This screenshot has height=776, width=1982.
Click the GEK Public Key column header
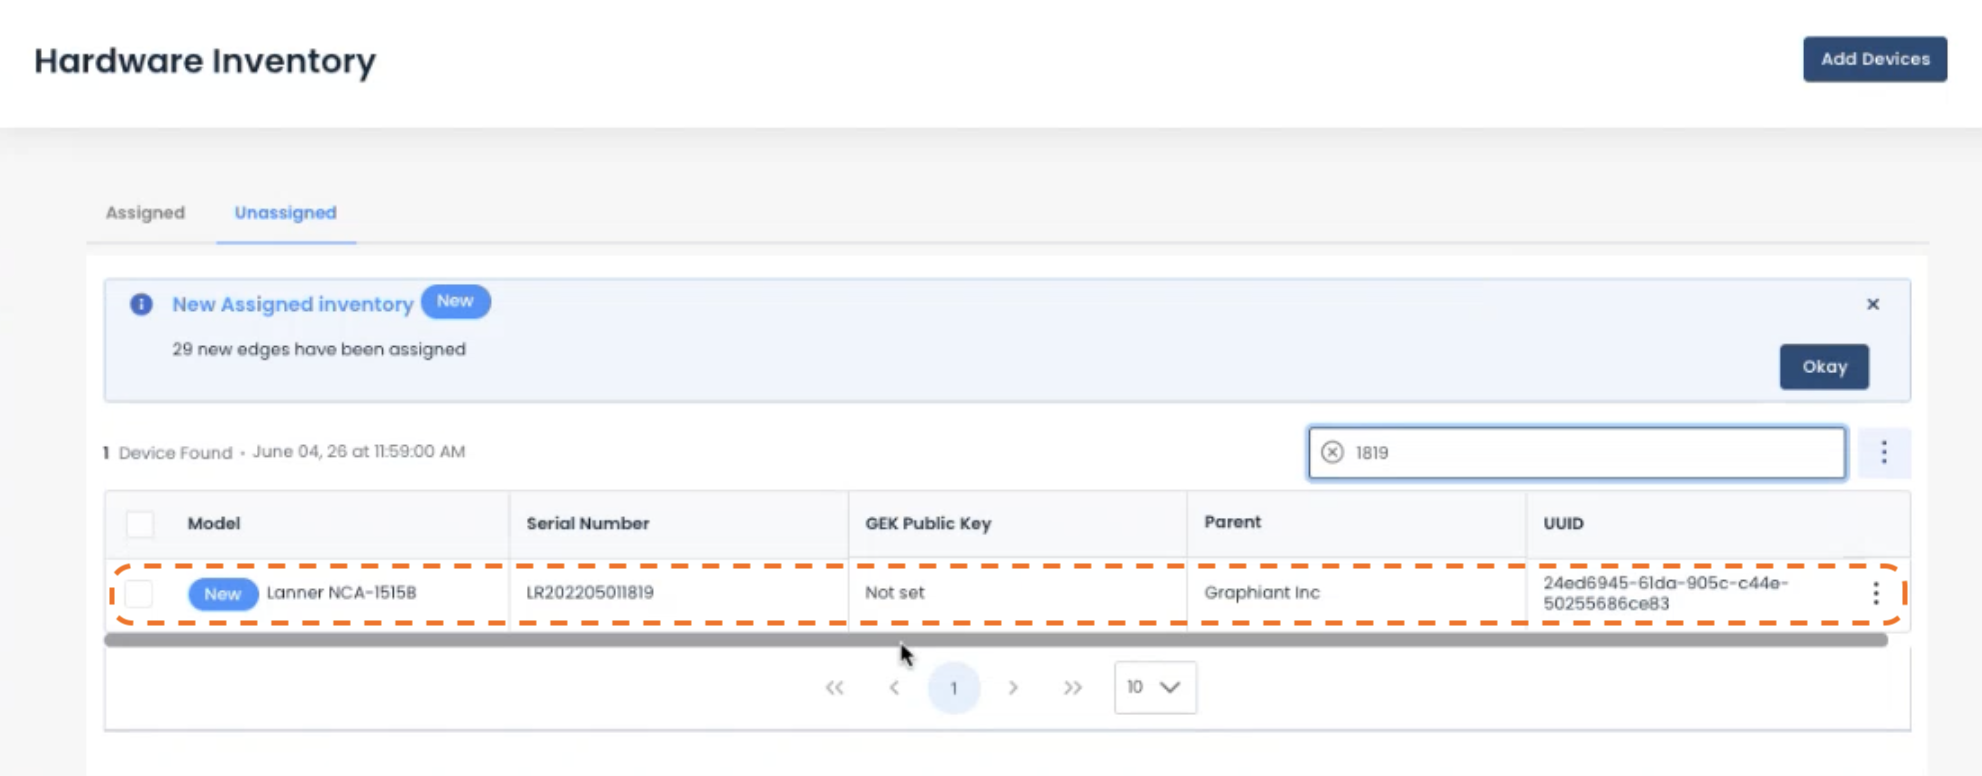(927, 523)
